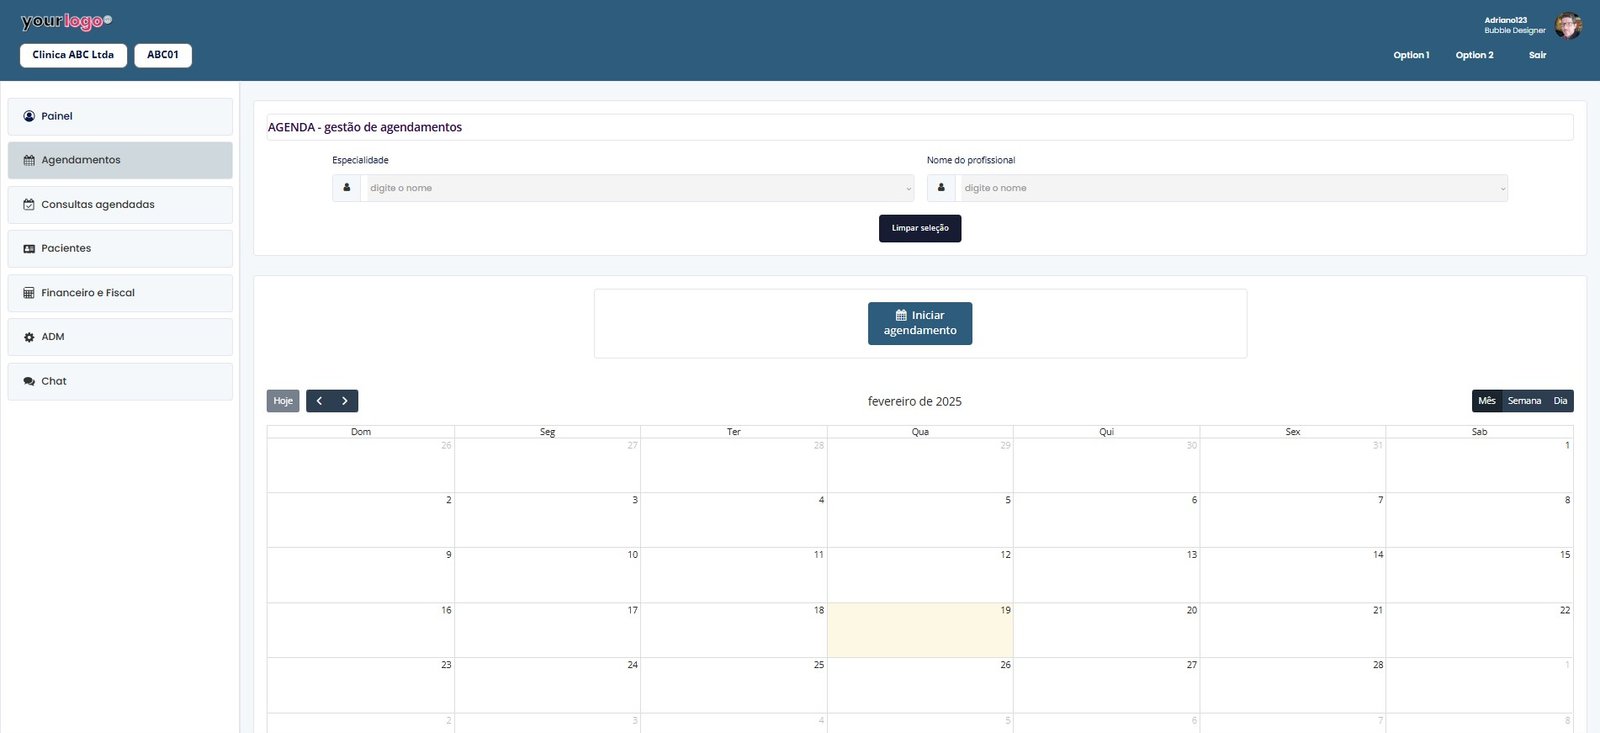This screenshot has height=733, width=1600.
Task: Open Consultas agendadas in the sidebar
Action: coord(120,204)
